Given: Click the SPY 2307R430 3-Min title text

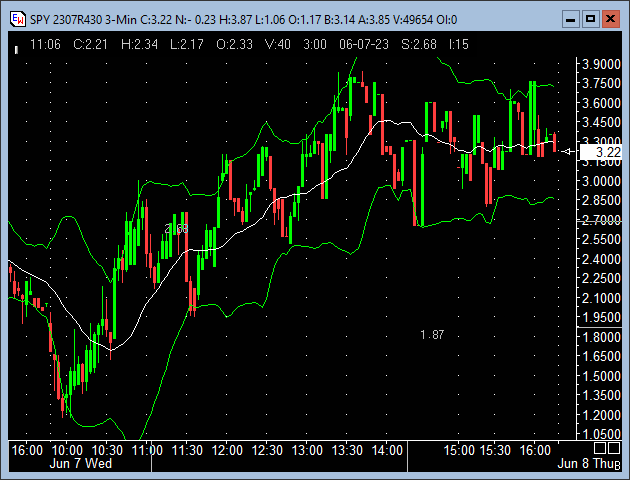Looking at the screenshot, I should [x=83, y=20].
